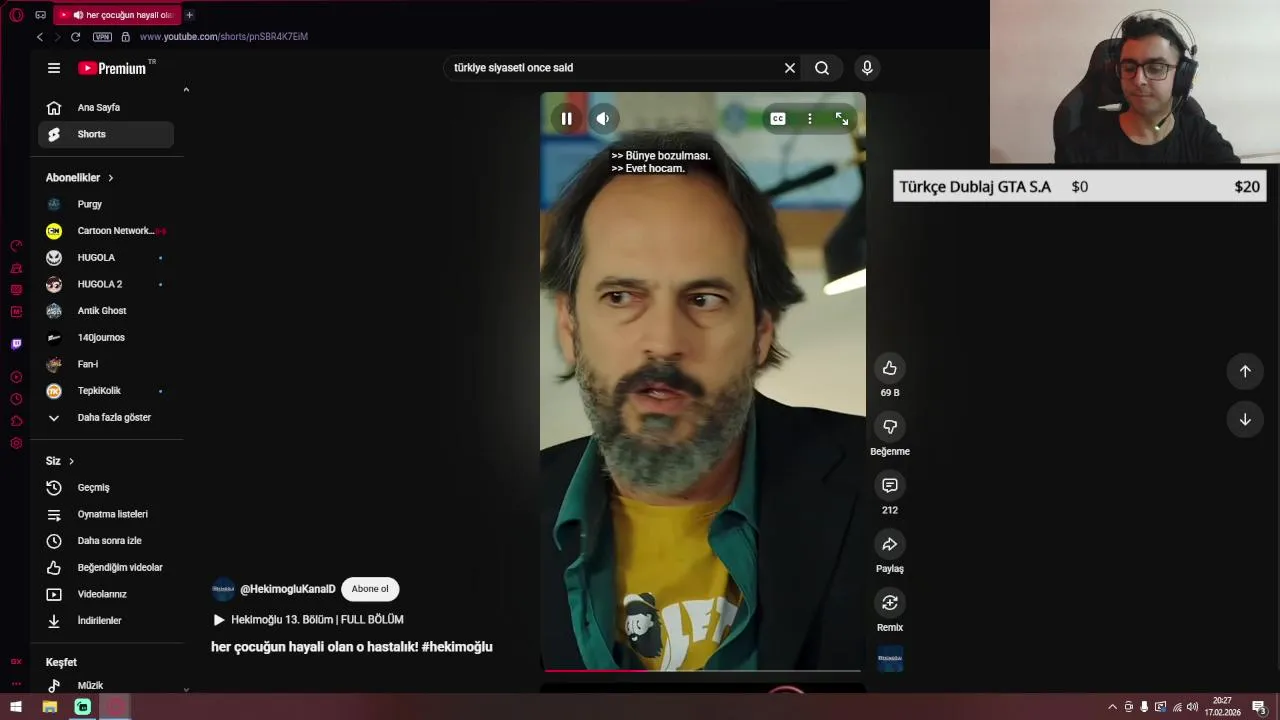Viewport: 1280px width, 720px height.
Task: Open 'Hekimoğlu 13. Bölüm | FULL BÖLÜM' link
Action: [308, 620]
